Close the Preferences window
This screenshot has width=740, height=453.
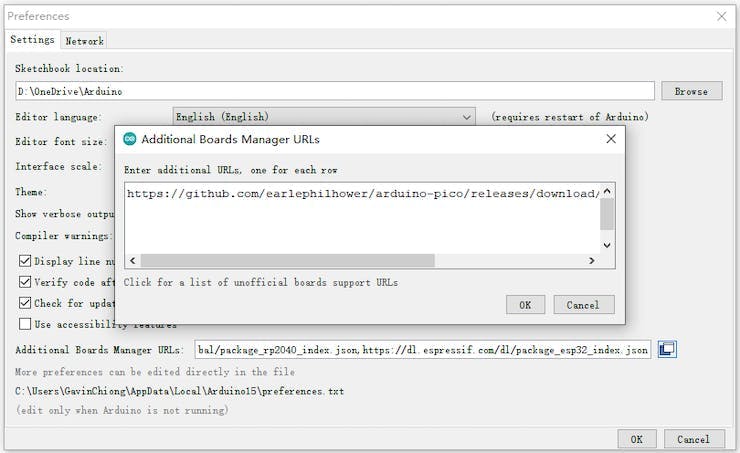[722, 17]
